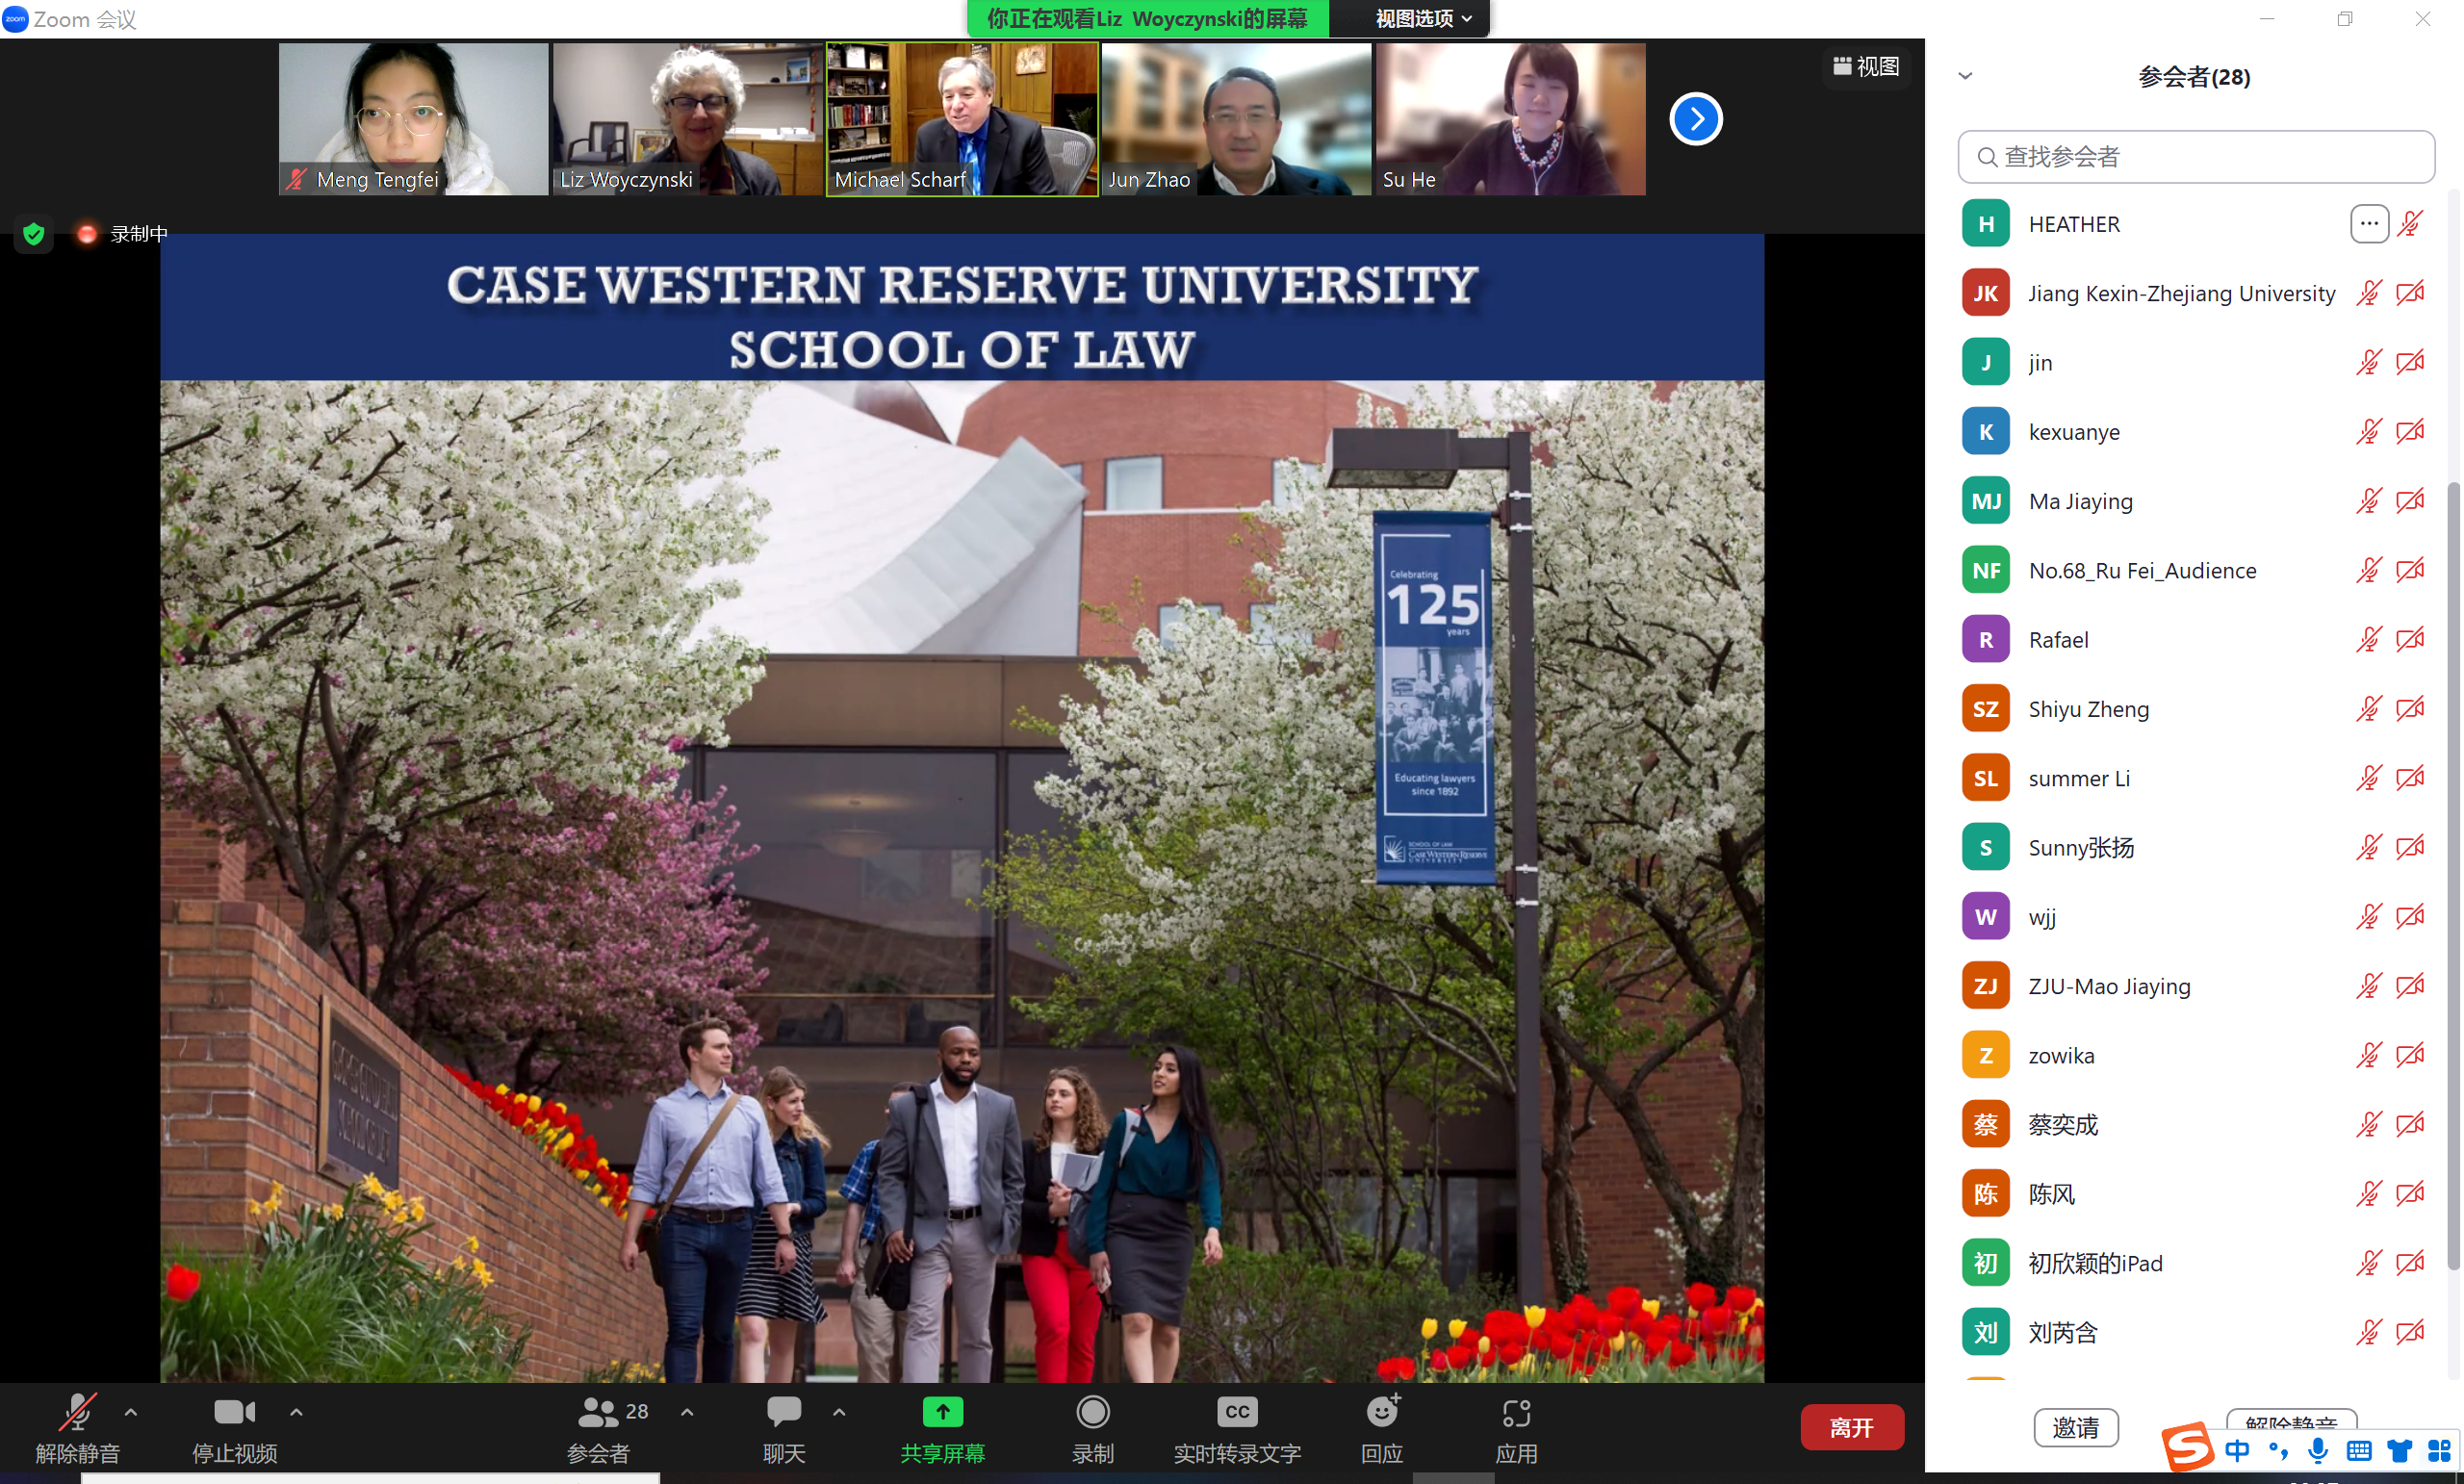Image resolution: width=2464 pixels, height=1484 pixels.
Task: Click the IME punctuation mode icon
Action: pyautogui.click(x=2278, y=1450)
